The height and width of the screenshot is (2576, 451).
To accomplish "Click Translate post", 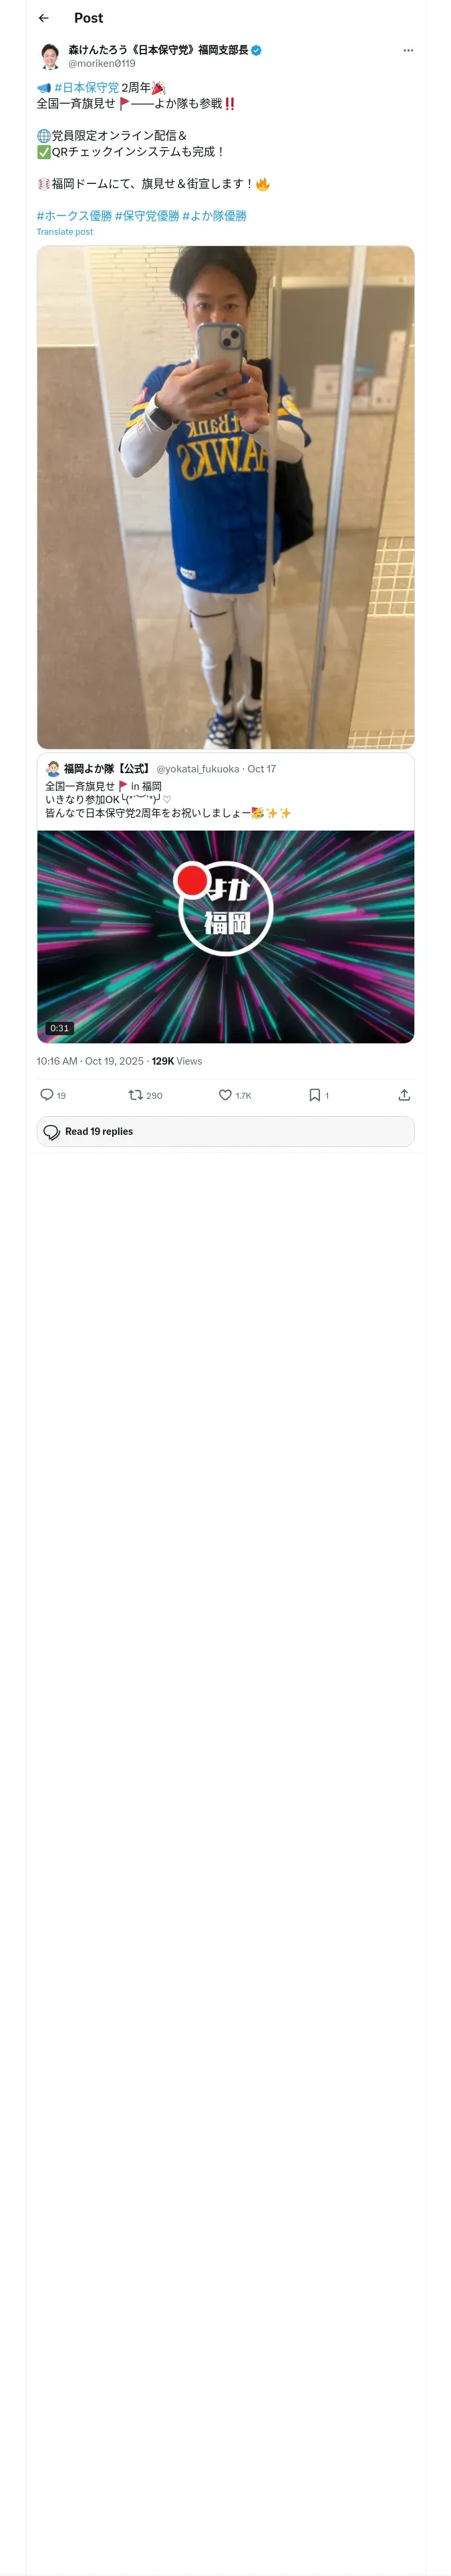I will coord(65,232).
